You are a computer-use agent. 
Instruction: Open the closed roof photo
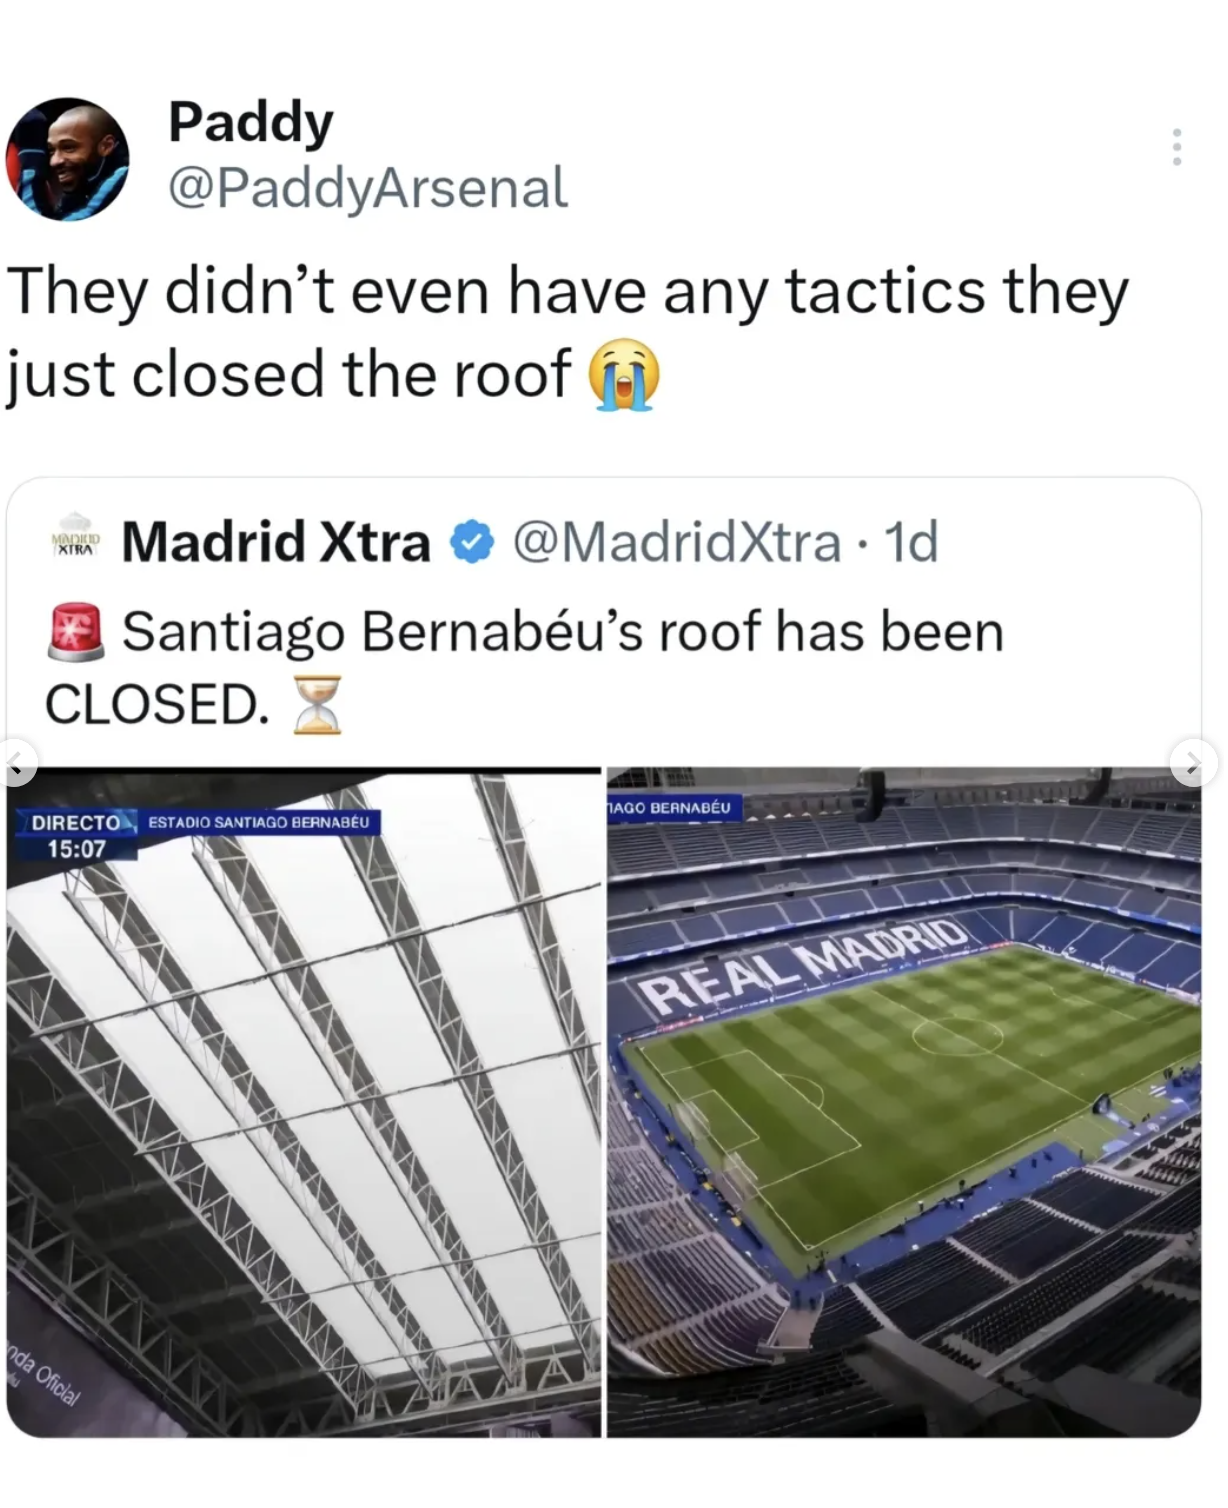304,1102
